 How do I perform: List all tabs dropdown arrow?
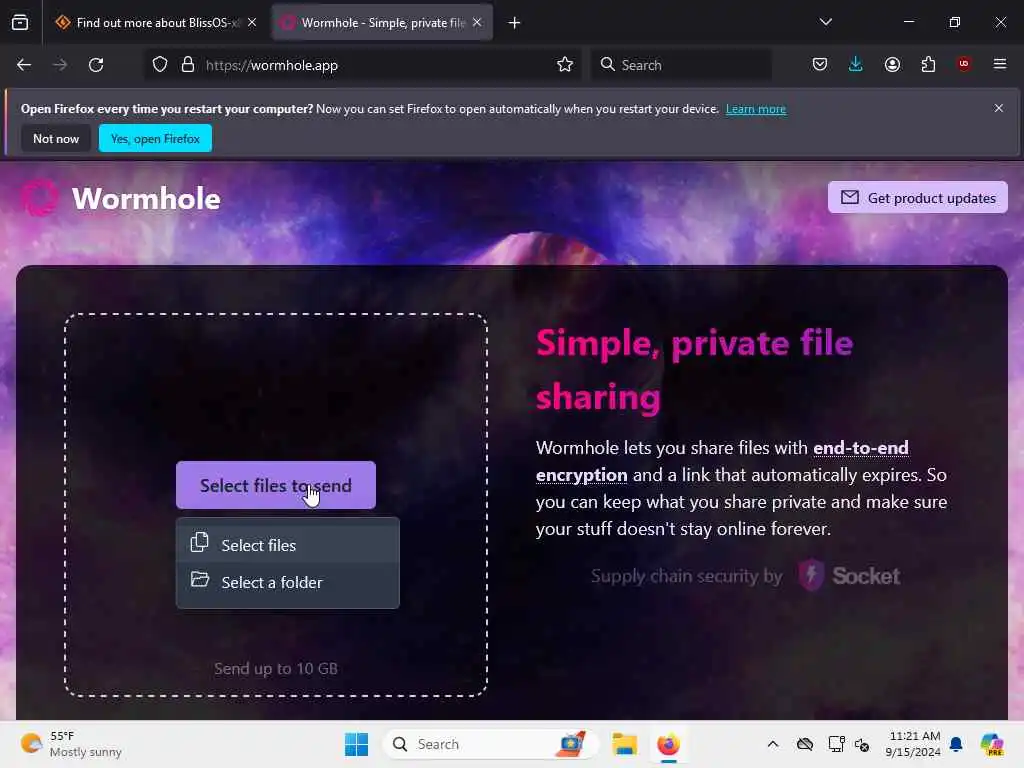click(825, 22)
